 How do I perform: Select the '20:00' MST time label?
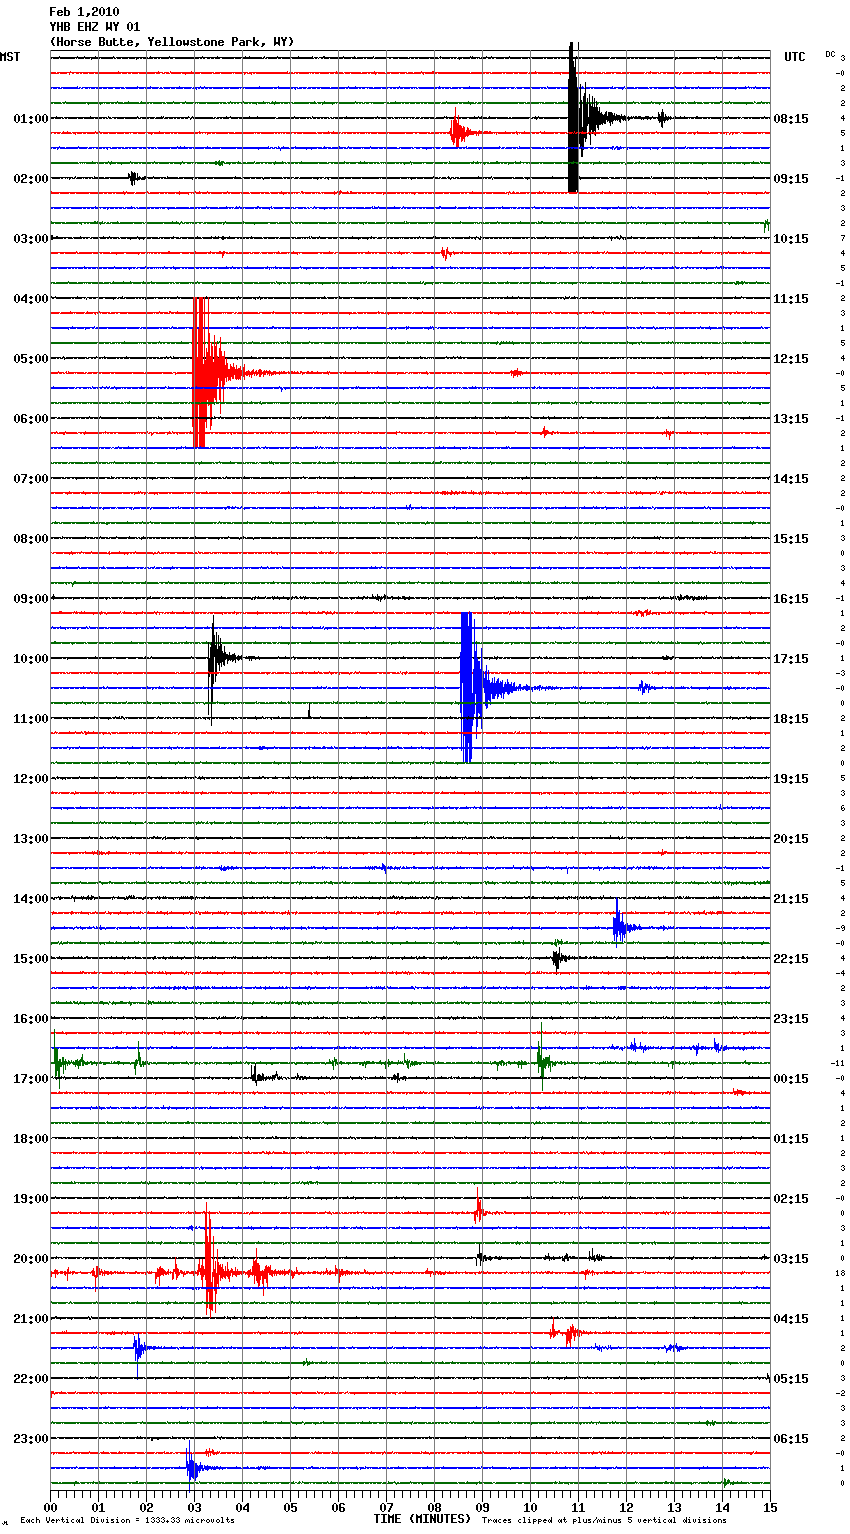(x=31, y=1259)
